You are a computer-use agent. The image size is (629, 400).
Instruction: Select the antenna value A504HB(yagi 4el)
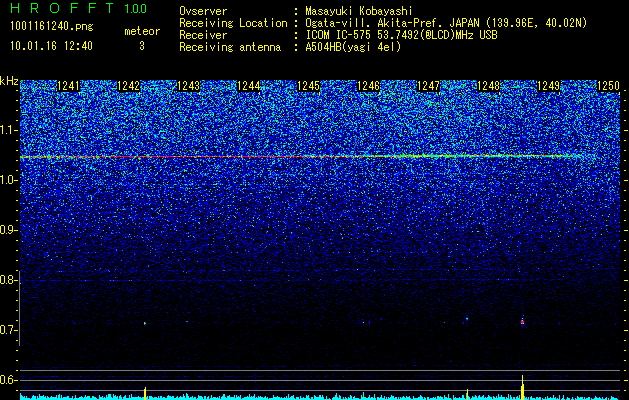click(x=353, y=47)
